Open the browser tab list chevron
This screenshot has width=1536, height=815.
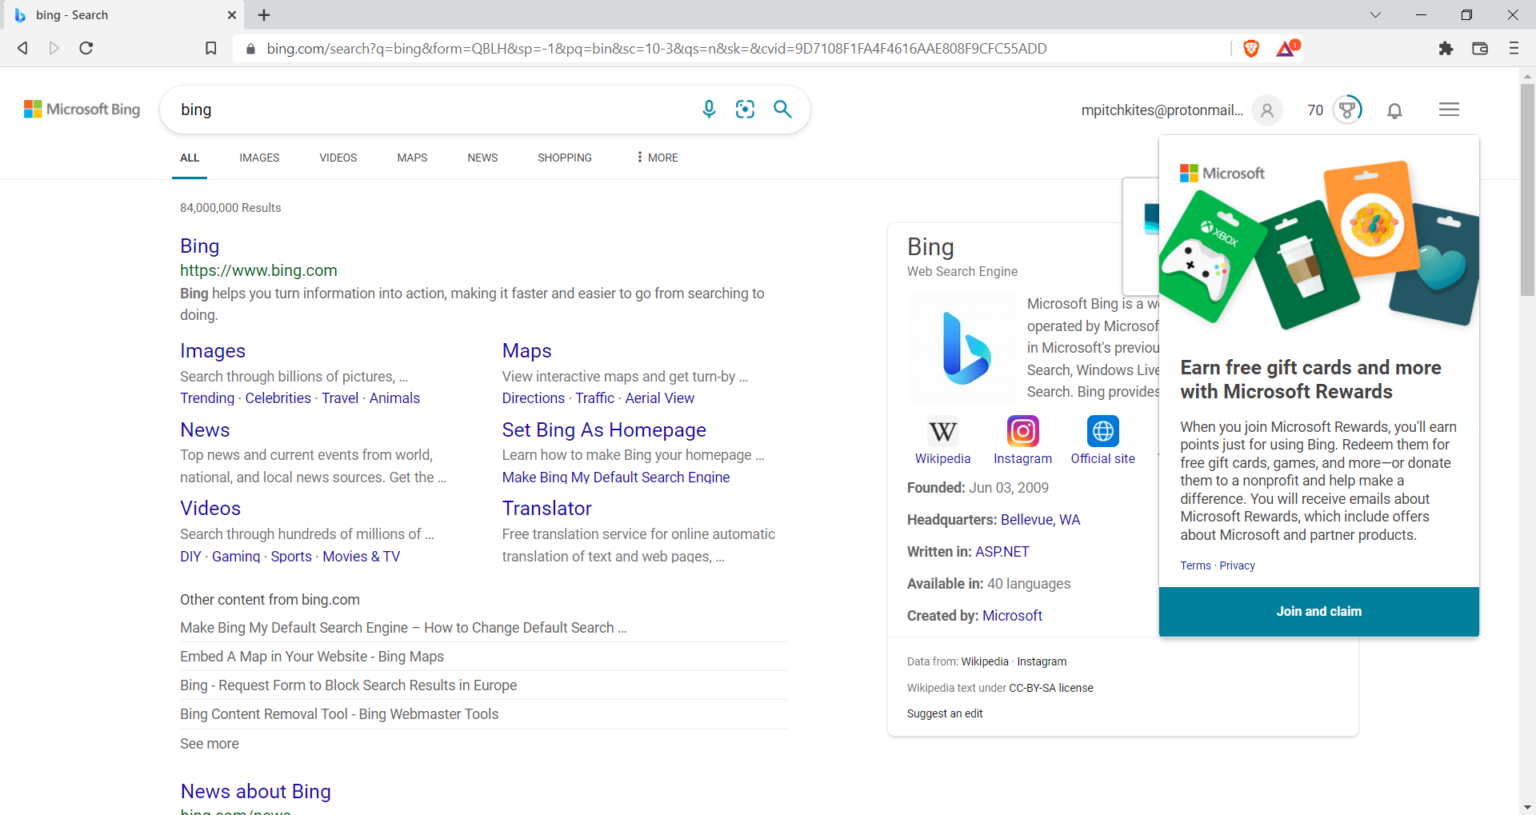click(1376, 15)
